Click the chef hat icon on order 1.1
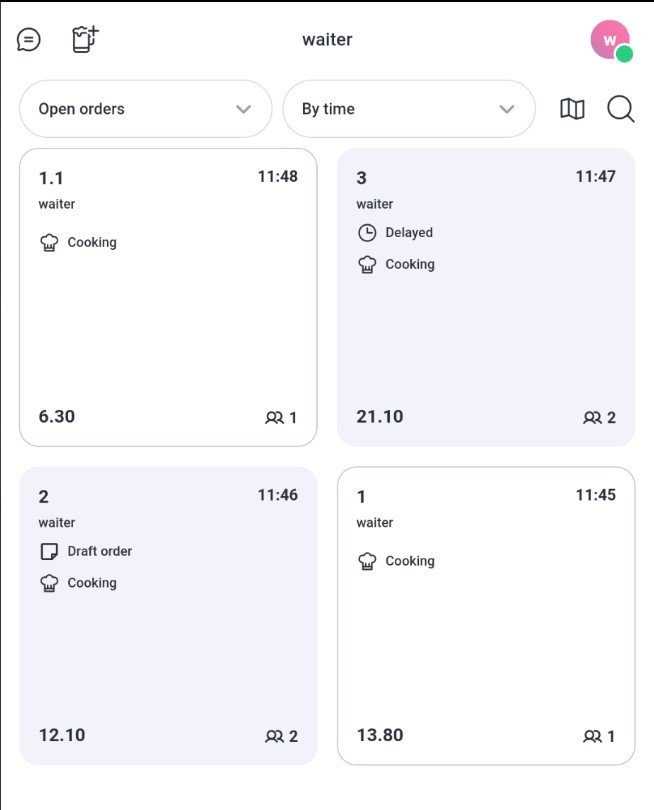This screenshot has height=810, width=654. (x=49, y=242)
